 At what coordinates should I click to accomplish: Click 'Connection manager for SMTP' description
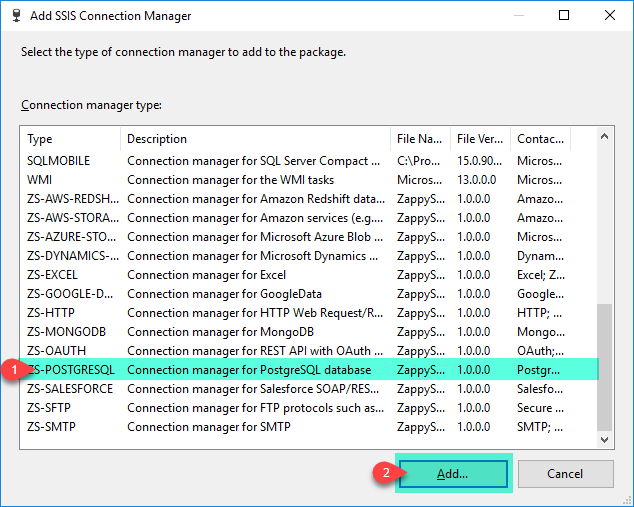pyautogui.click(x=209, y=427)
